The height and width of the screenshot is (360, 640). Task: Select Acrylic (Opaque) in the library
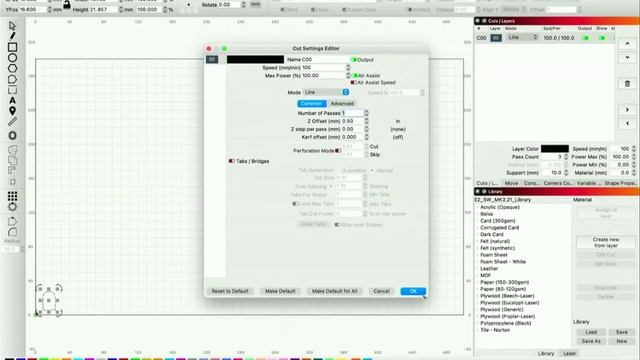[500, 207]
